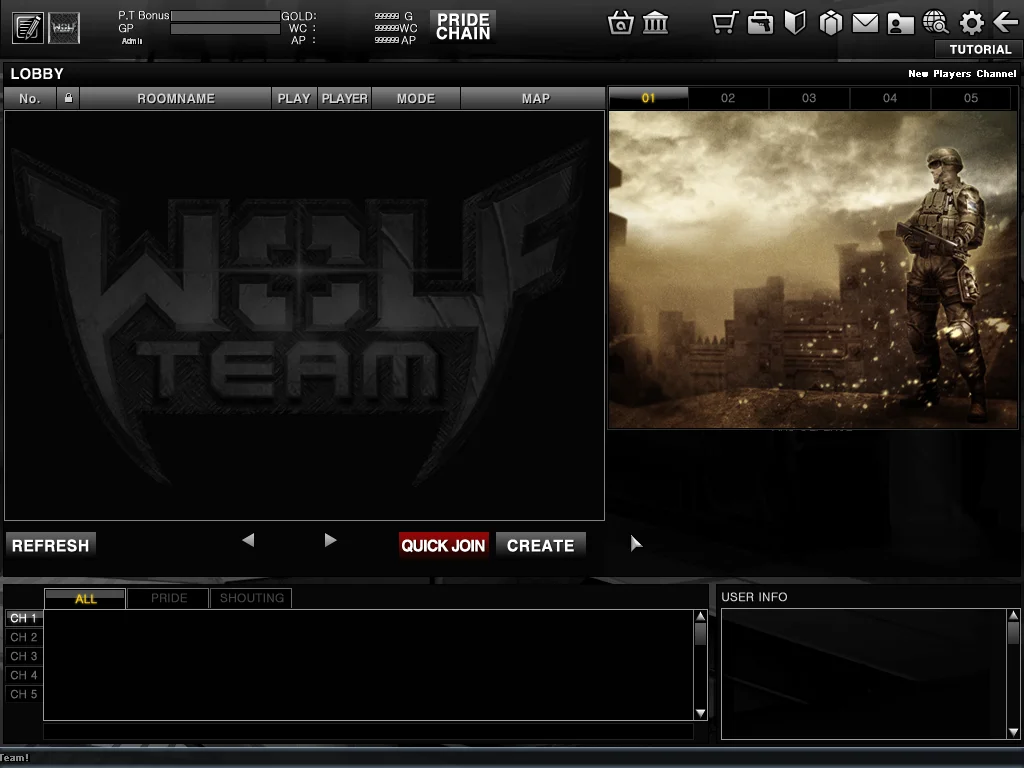This screenshot has height=768, width=1024.
Task: Sort by the No. column header
Action: pyautogui.click(x=29, y=98)
